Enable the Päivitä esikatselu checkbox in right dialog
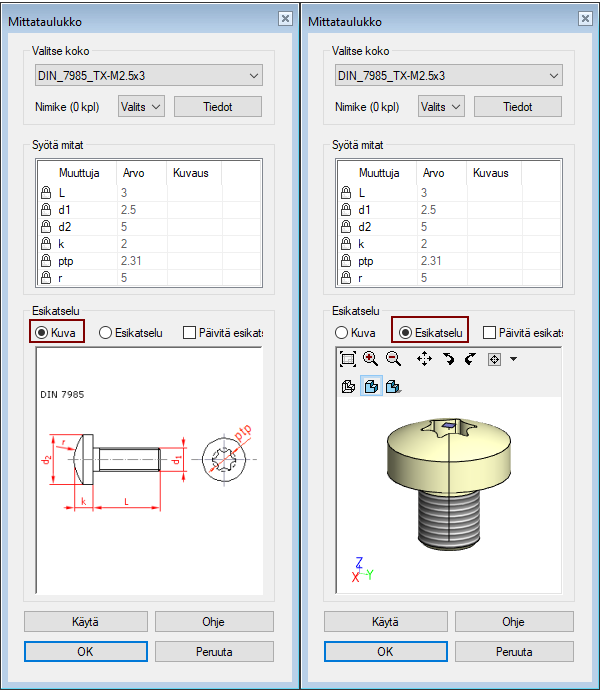This screenshot has height=690, width=600. coord(490,332)
